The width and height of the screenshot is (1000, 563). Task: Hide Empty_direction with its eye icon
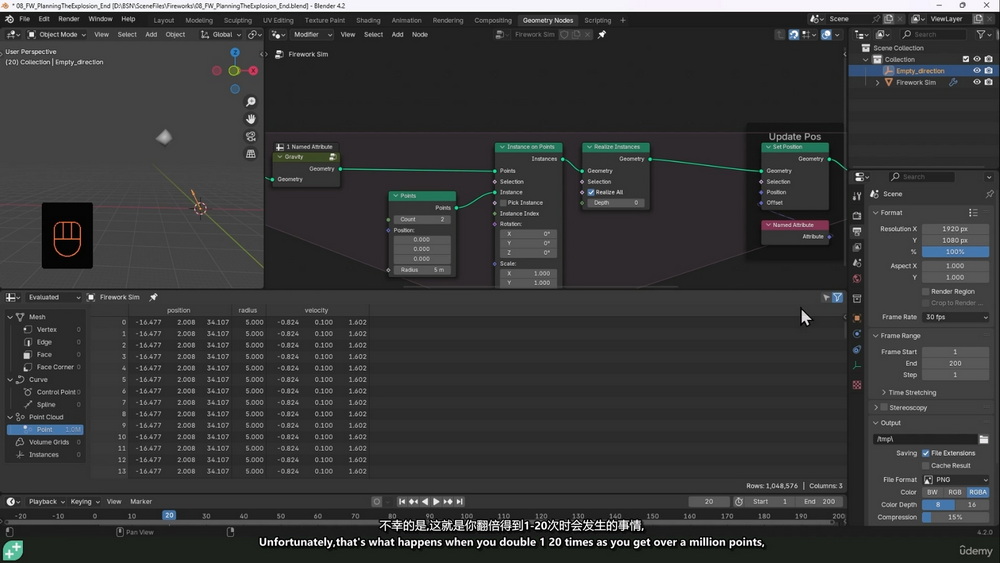click(x=976, y=71)
